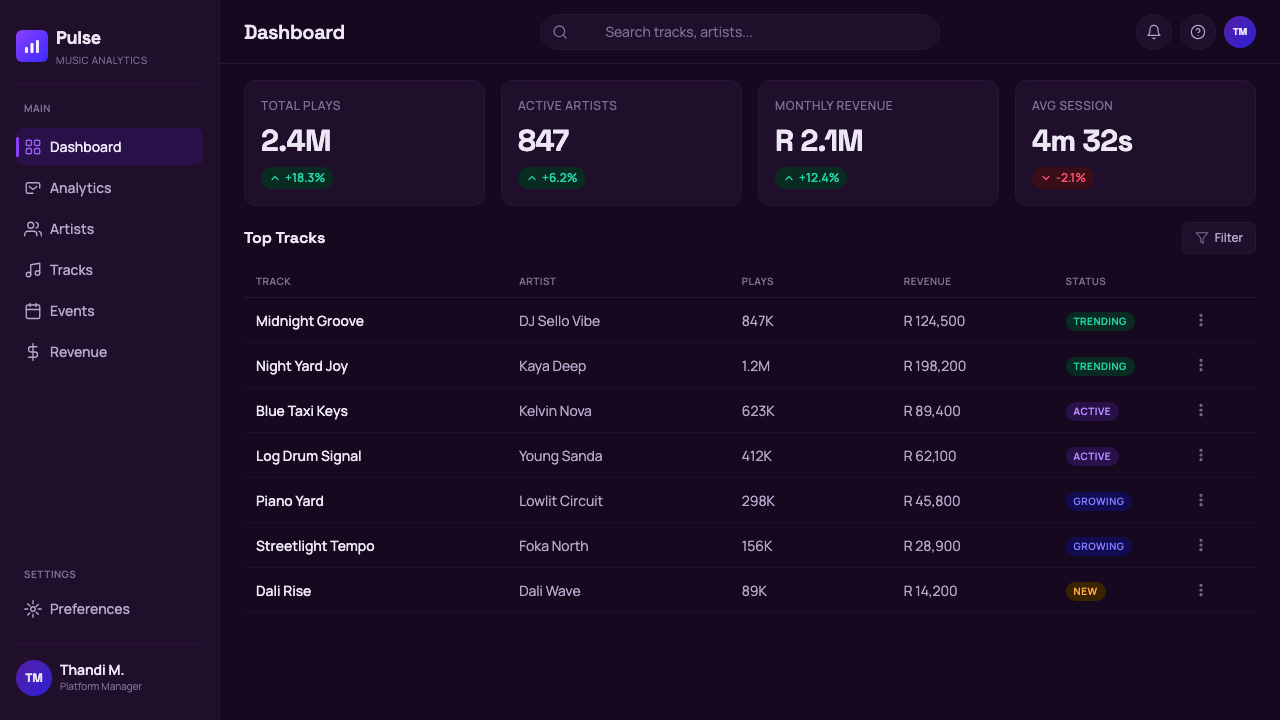Image resolution: width=1280 pixels, height=720 pixels.
Task: Sort by the REVENUE column header
Action: [x=927, y=281]
